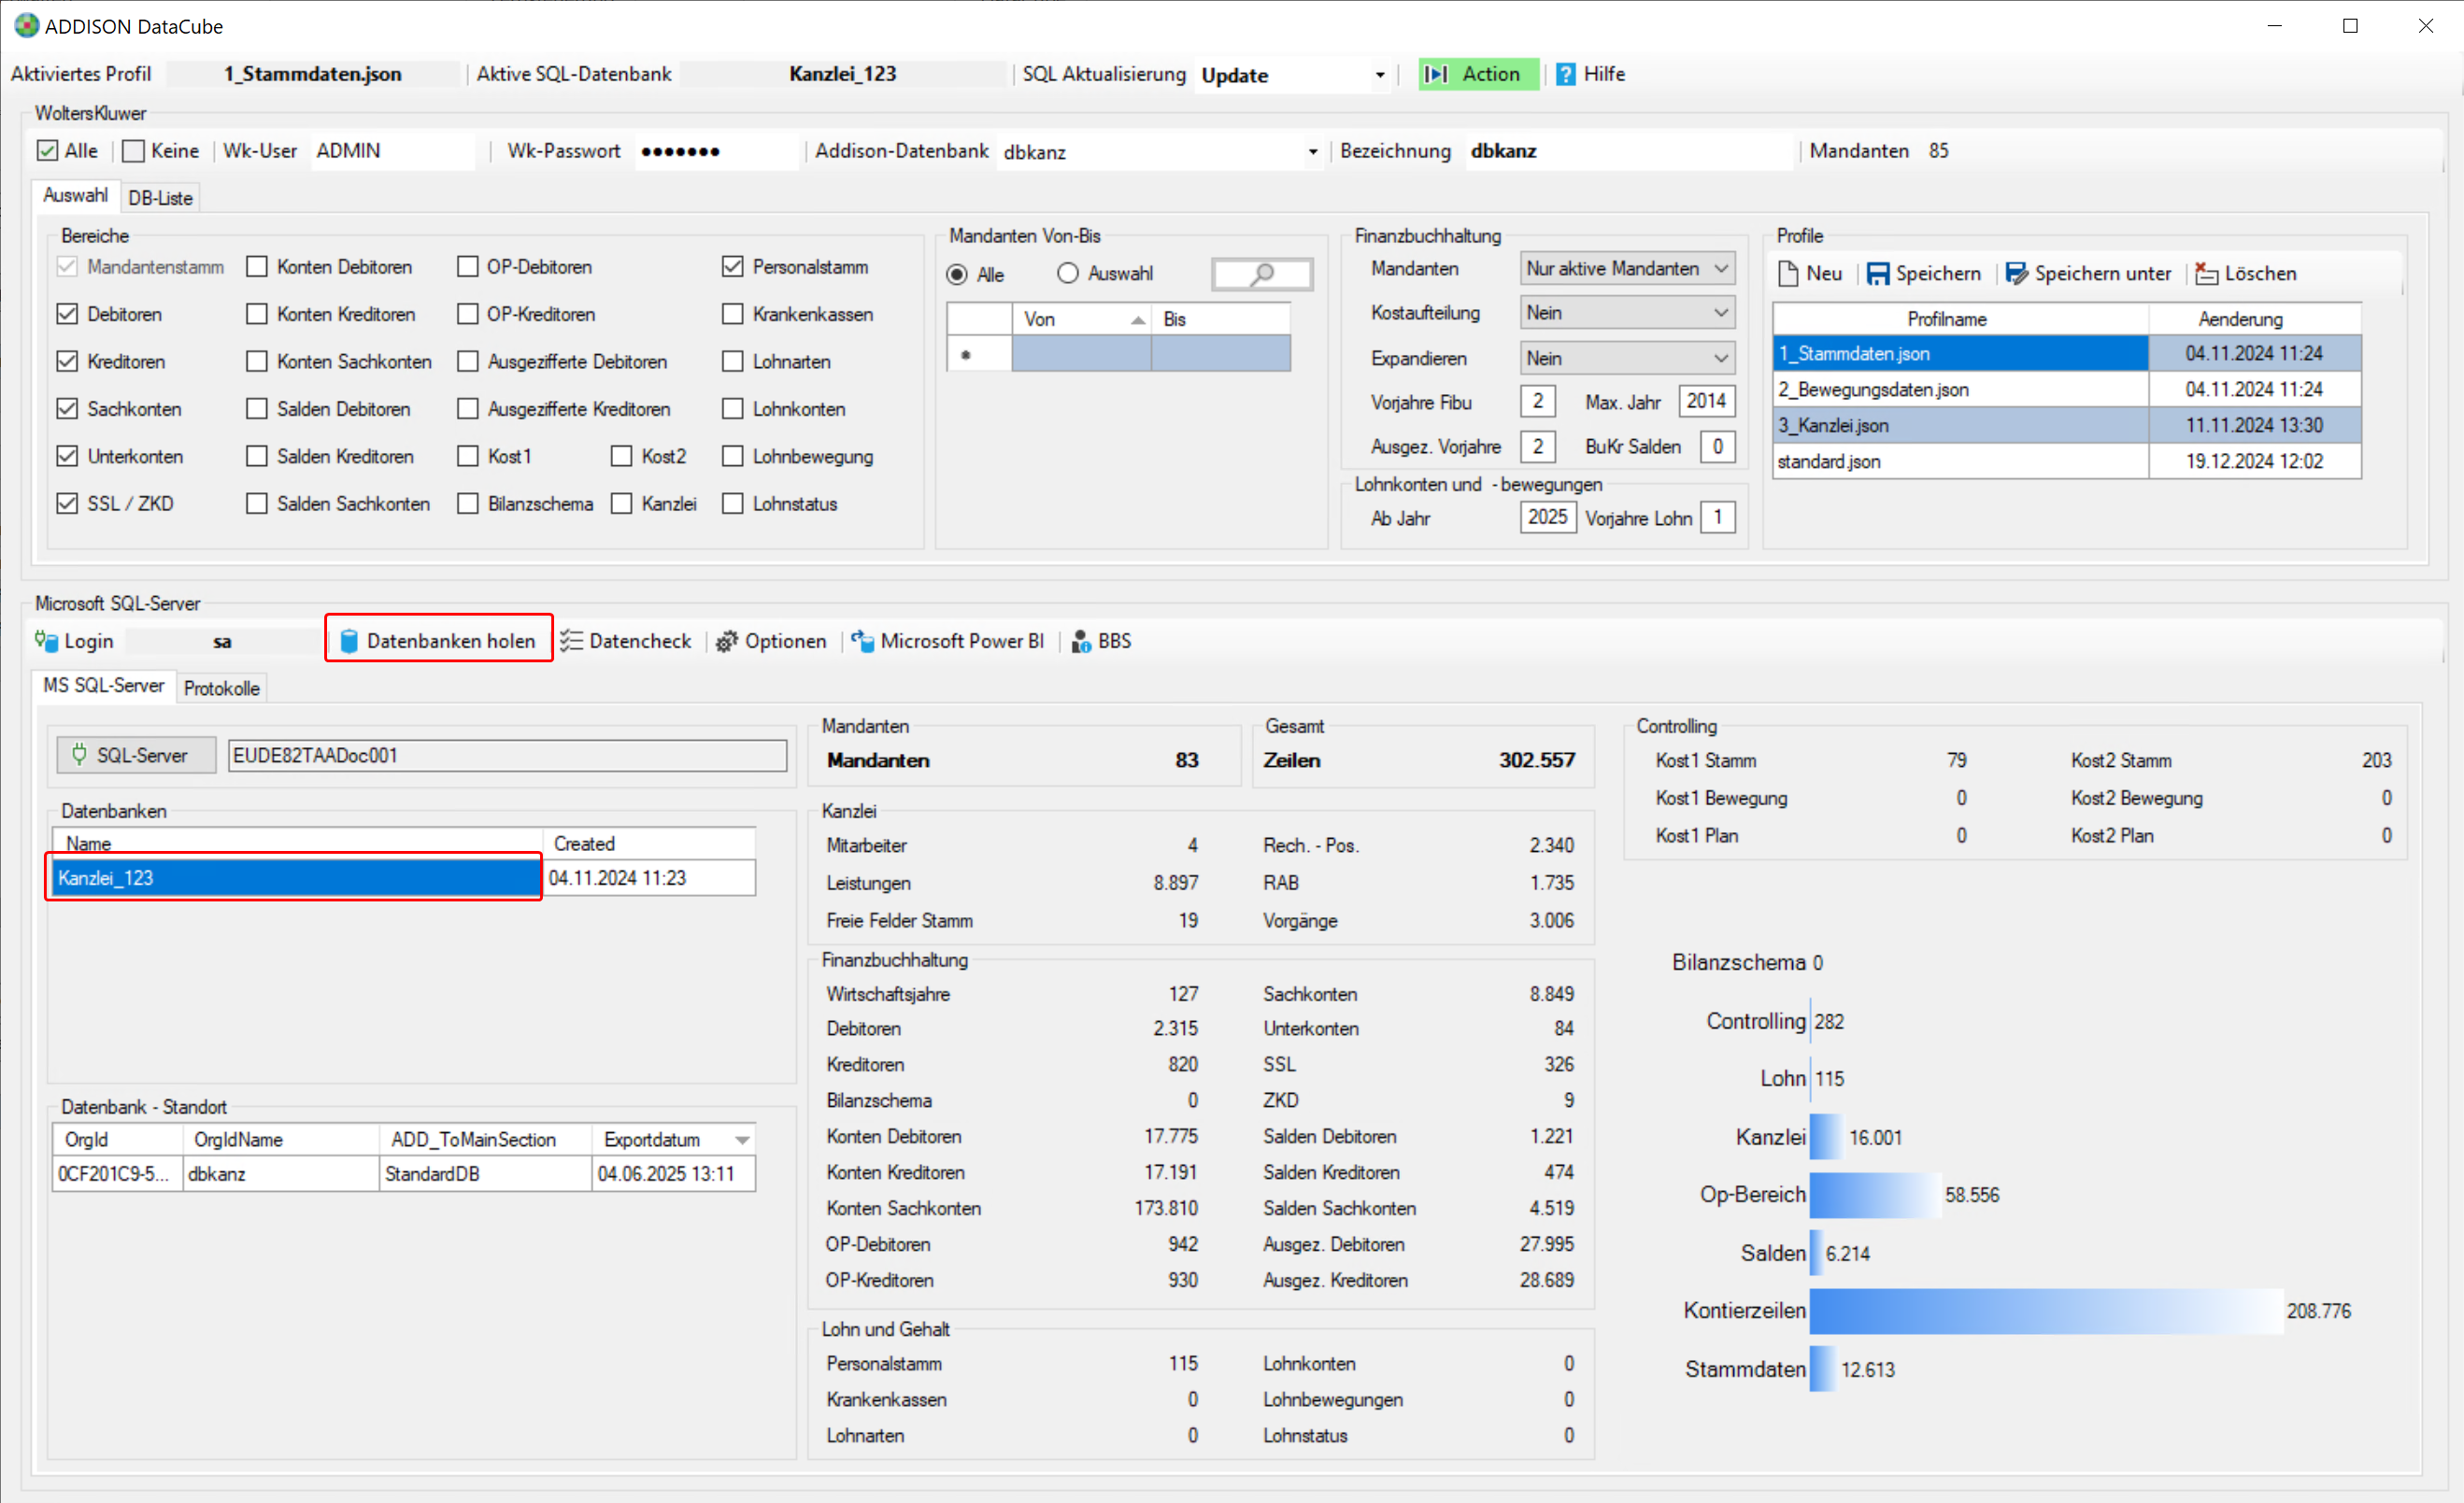Uncheck Personalstamm checkbox
This screenshot has width=2464, height=1503.
[732, 267]
